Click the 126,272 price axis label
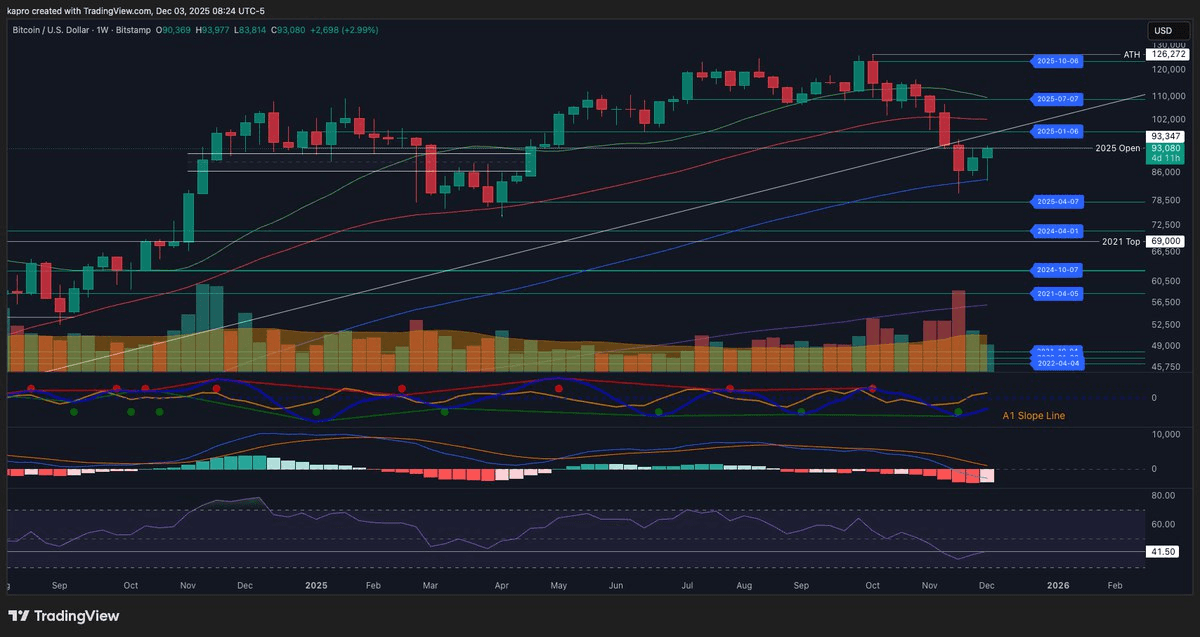 (x=1165, y=54)
